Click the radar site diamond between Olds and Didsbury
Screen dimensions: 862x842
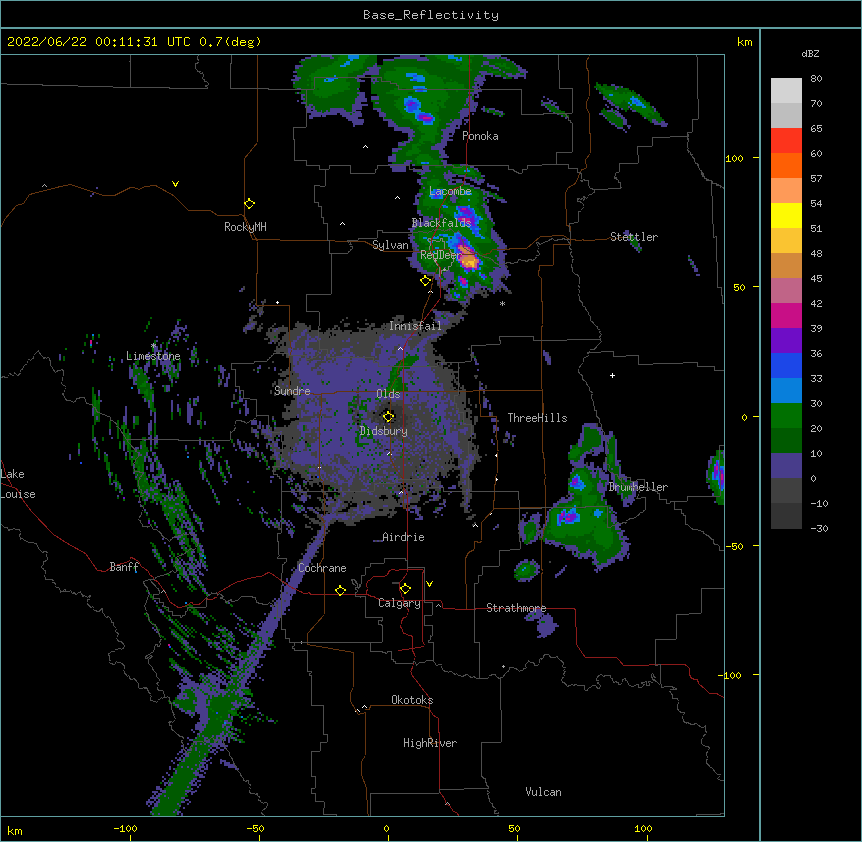(x=389, y=416)
